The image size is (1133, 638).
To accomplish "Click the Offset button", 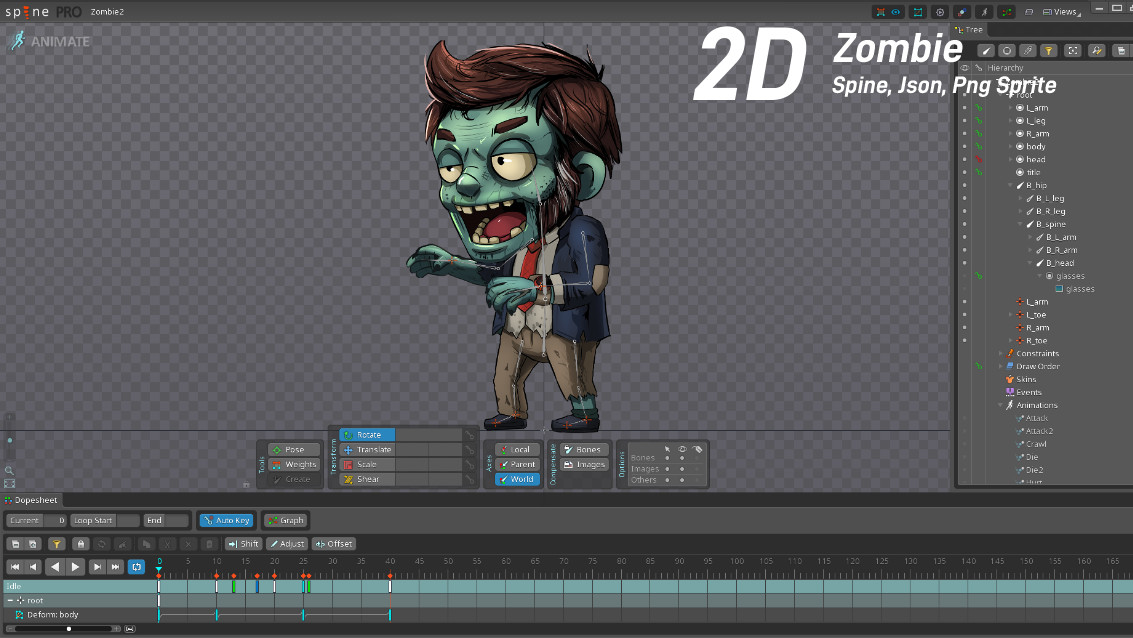I will point(333,543).
